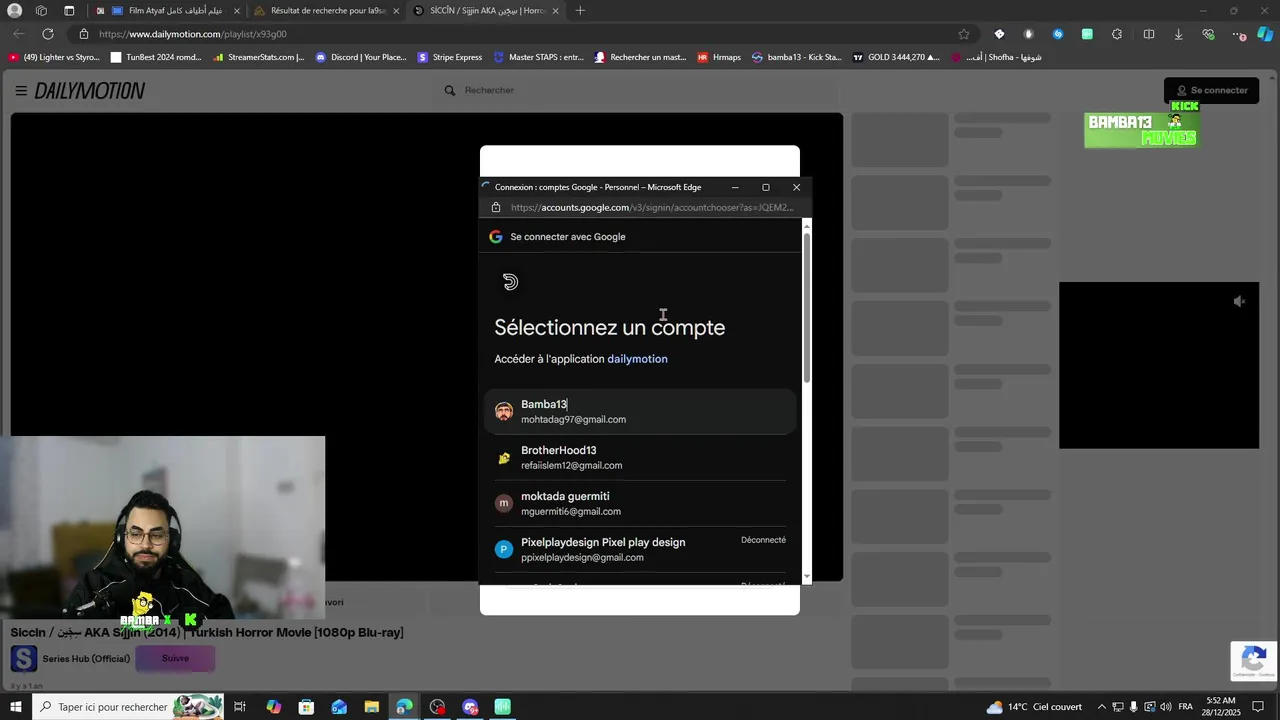Open the tab actions menu icon
The image size is (1280, 720).
(x=69, y=10)
